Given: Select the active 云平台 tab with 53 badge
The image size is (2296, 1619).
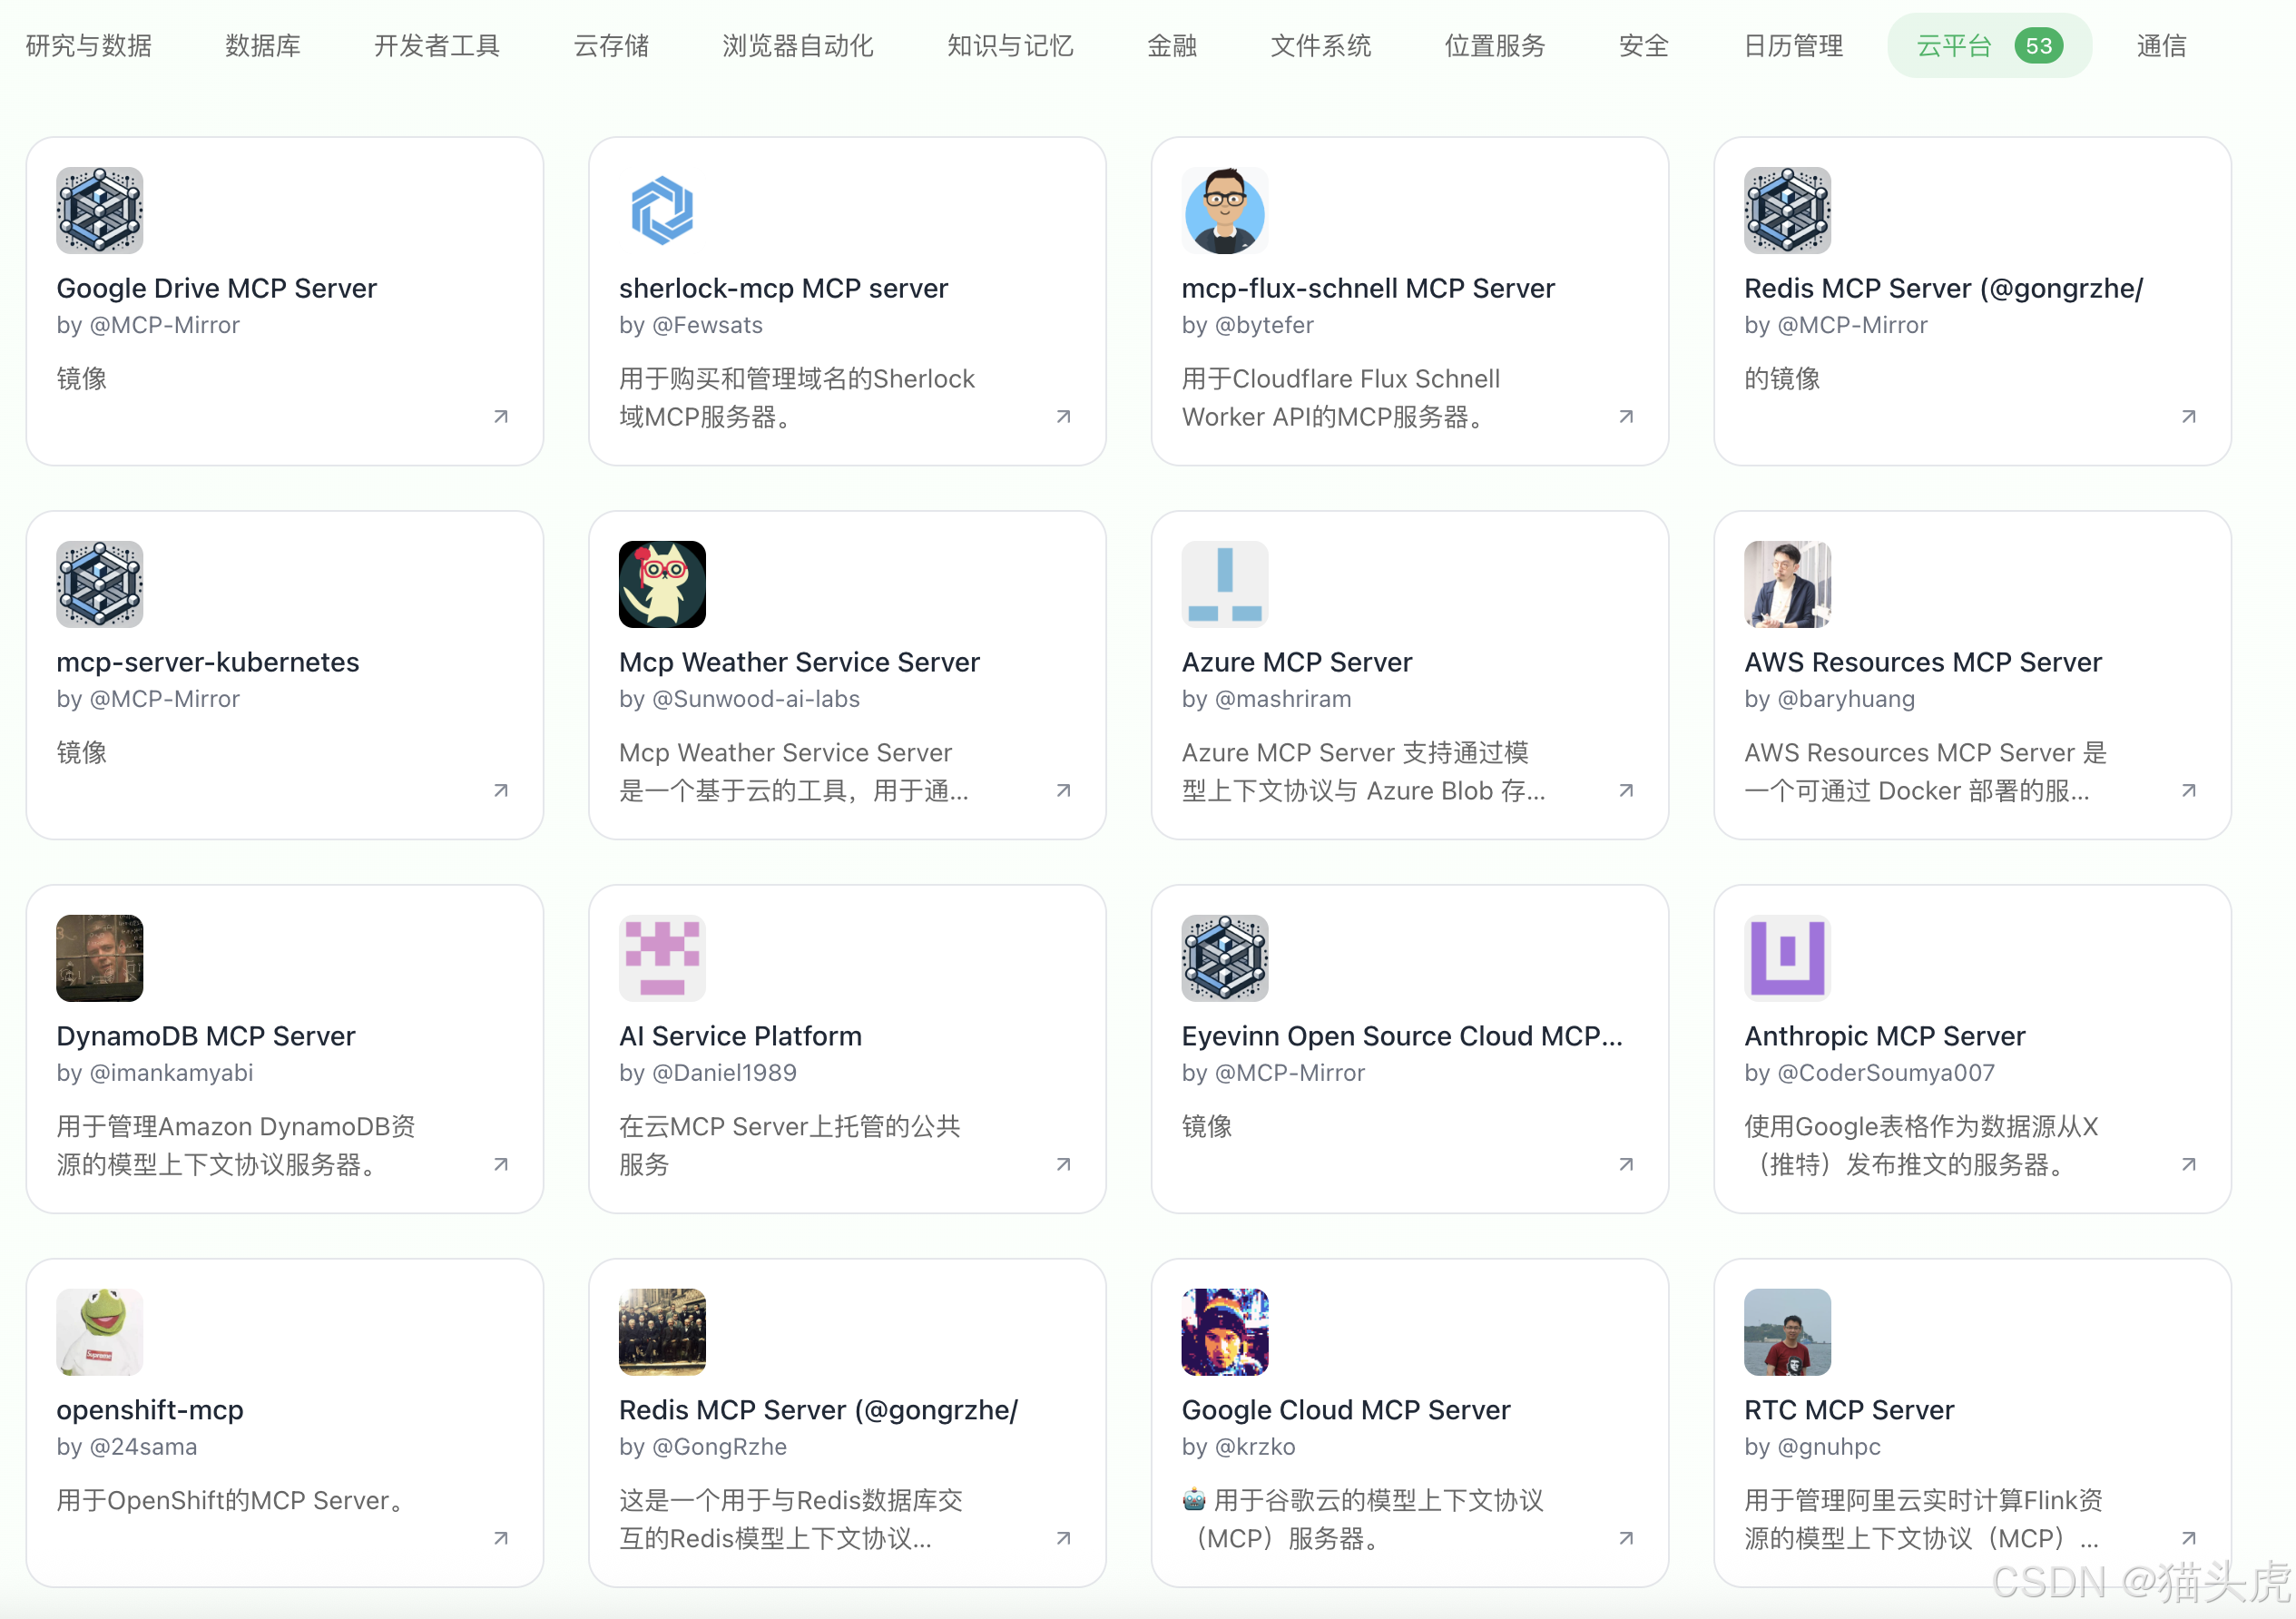Looking at the screenshot, I should (x=1988, y=46).
